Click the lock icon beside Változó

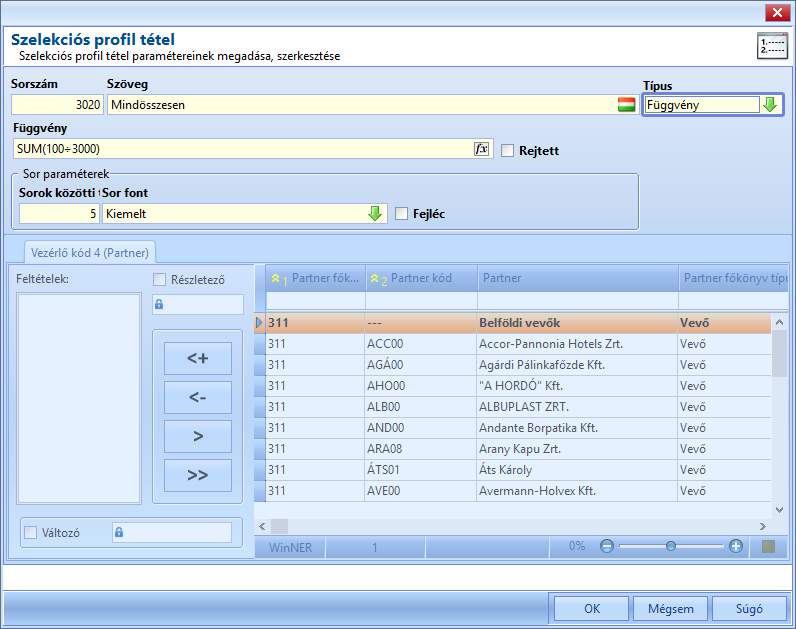tap(119, 532)
